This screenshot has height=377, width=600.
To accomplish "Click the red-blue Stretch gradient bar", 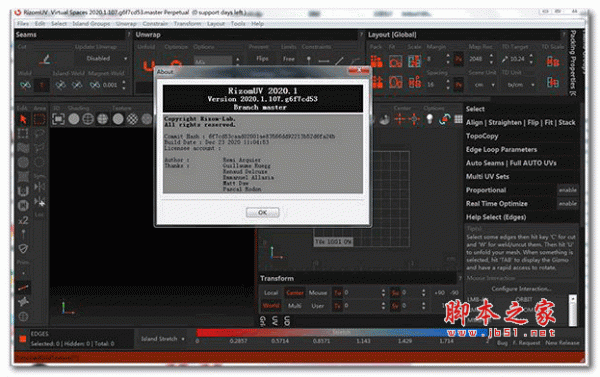I will [x=342, y=333].
